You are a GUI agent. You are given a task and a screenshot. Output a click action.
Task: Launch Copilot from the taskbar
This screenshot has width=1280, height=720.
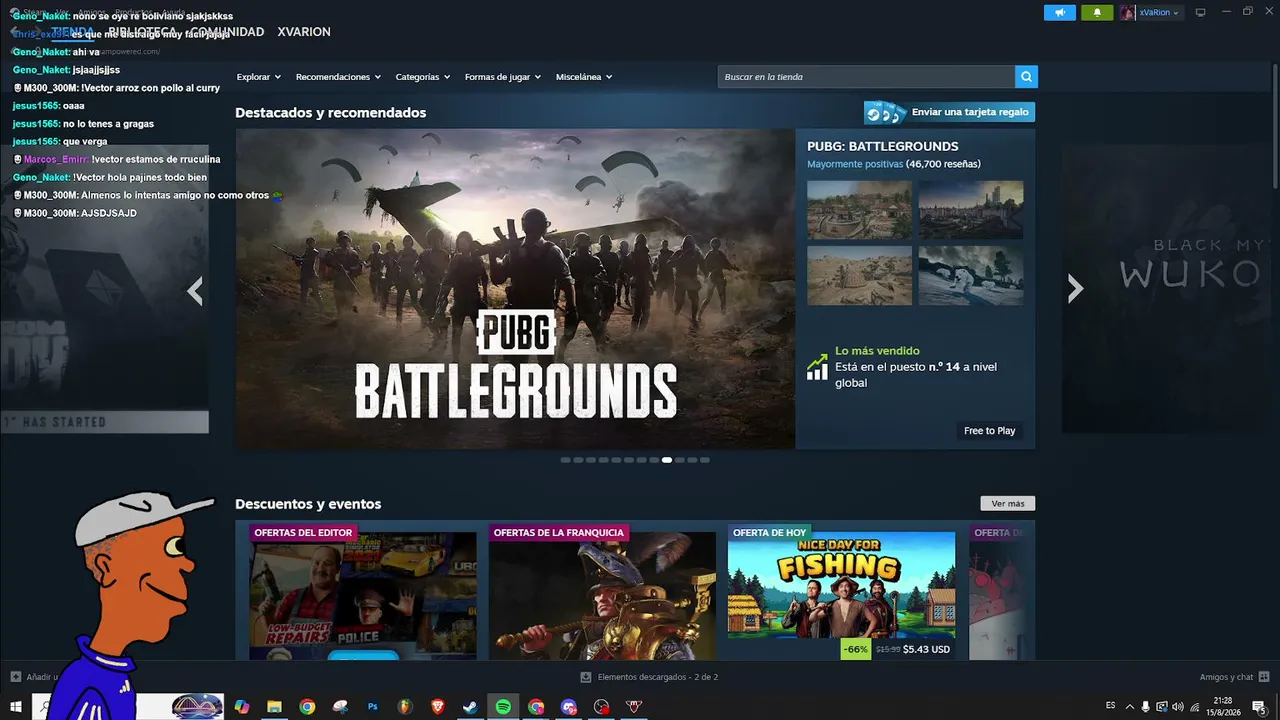(241, 707)
